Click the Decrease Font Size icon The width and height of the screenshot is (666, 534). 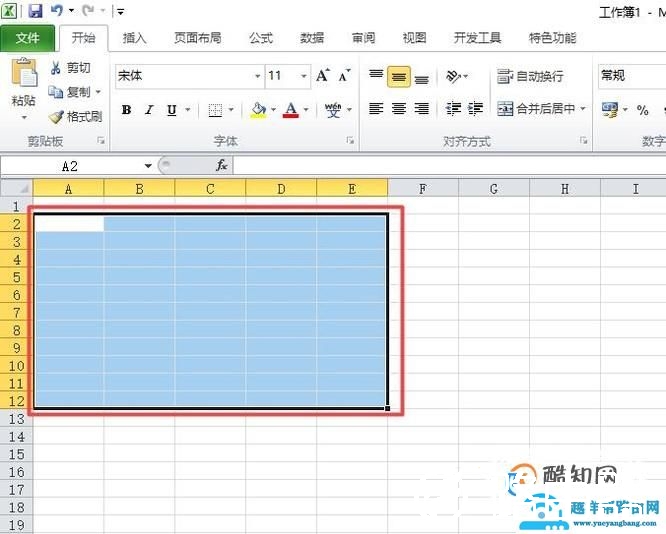(344, 76)
